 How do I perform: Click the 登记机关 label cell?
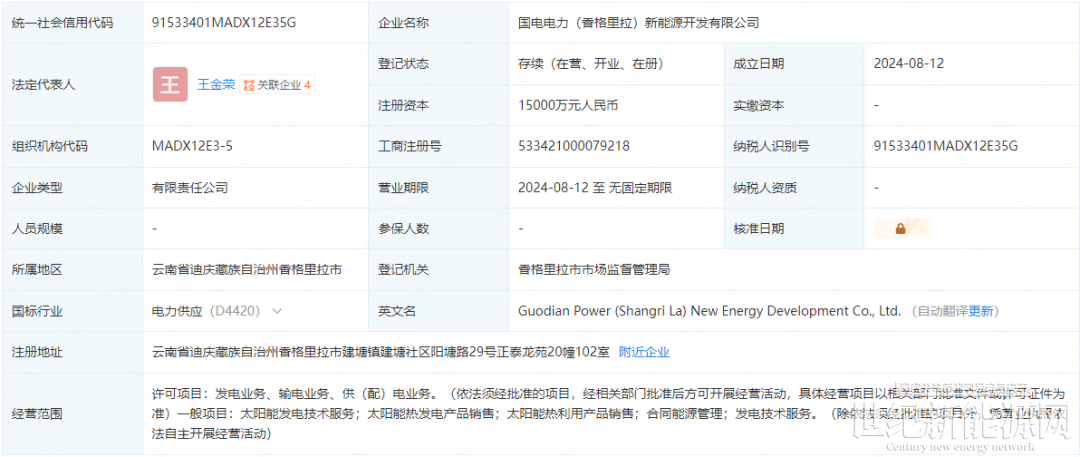437,270
